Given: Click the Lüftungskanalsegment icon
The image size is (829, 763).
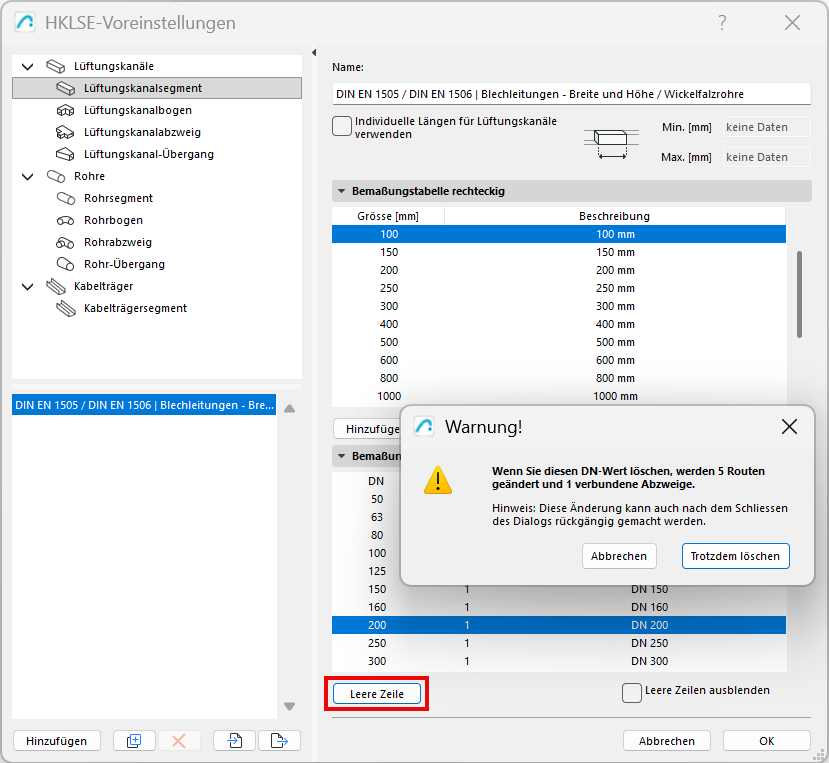Looking at the screenshot, I should point(66,88).
